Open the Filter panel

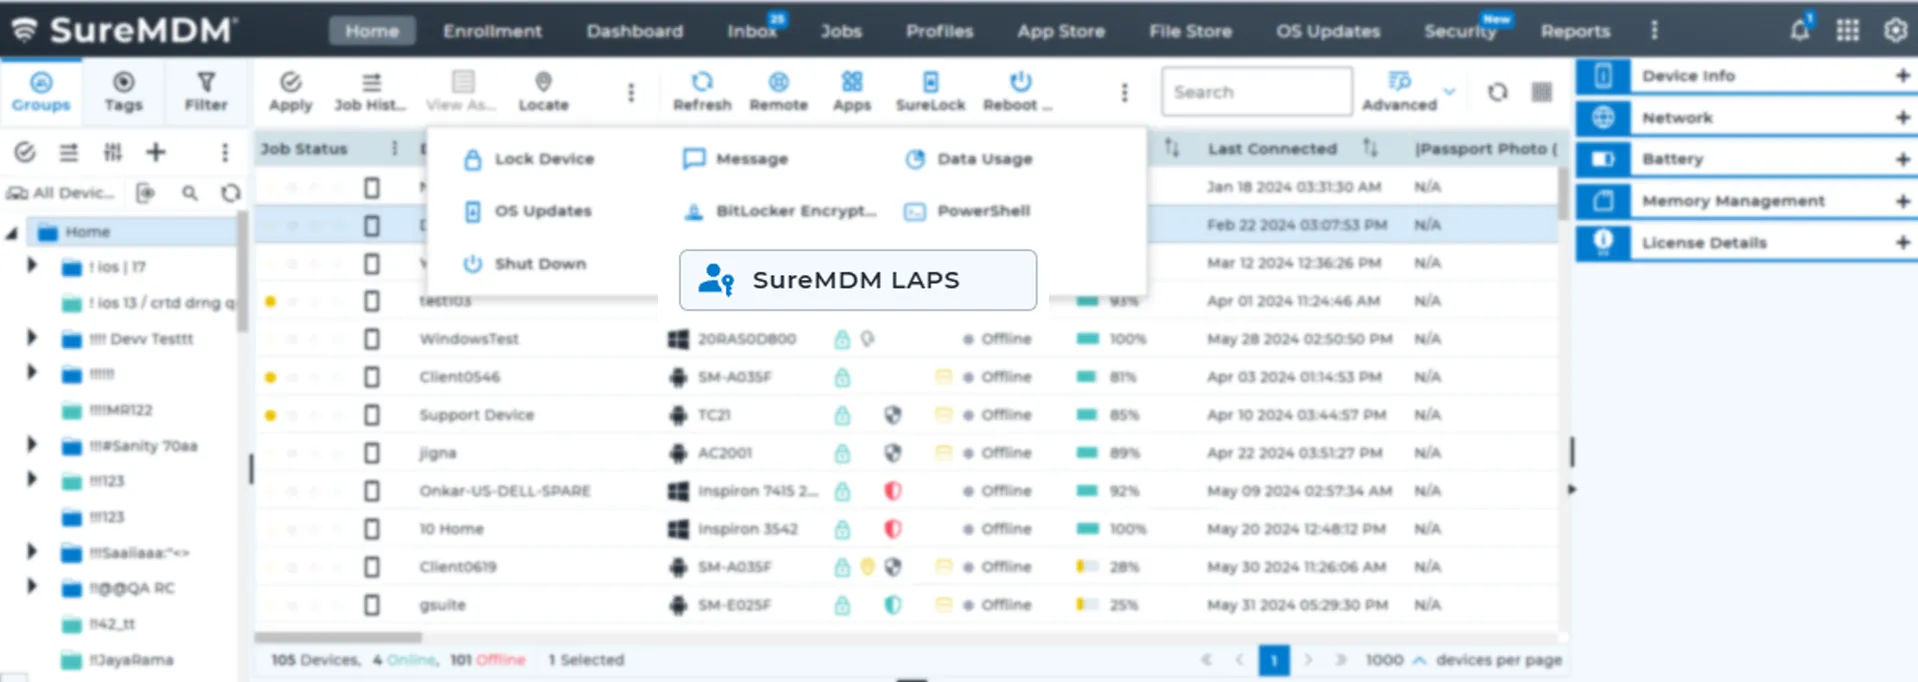click(206, 91)
